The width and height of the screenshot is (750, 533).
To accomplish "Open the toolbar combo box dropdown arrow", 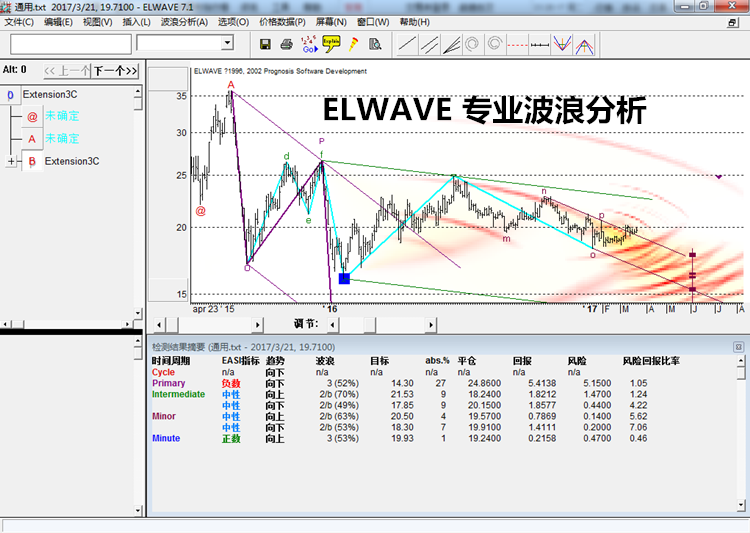I will (x=227, y=43).
